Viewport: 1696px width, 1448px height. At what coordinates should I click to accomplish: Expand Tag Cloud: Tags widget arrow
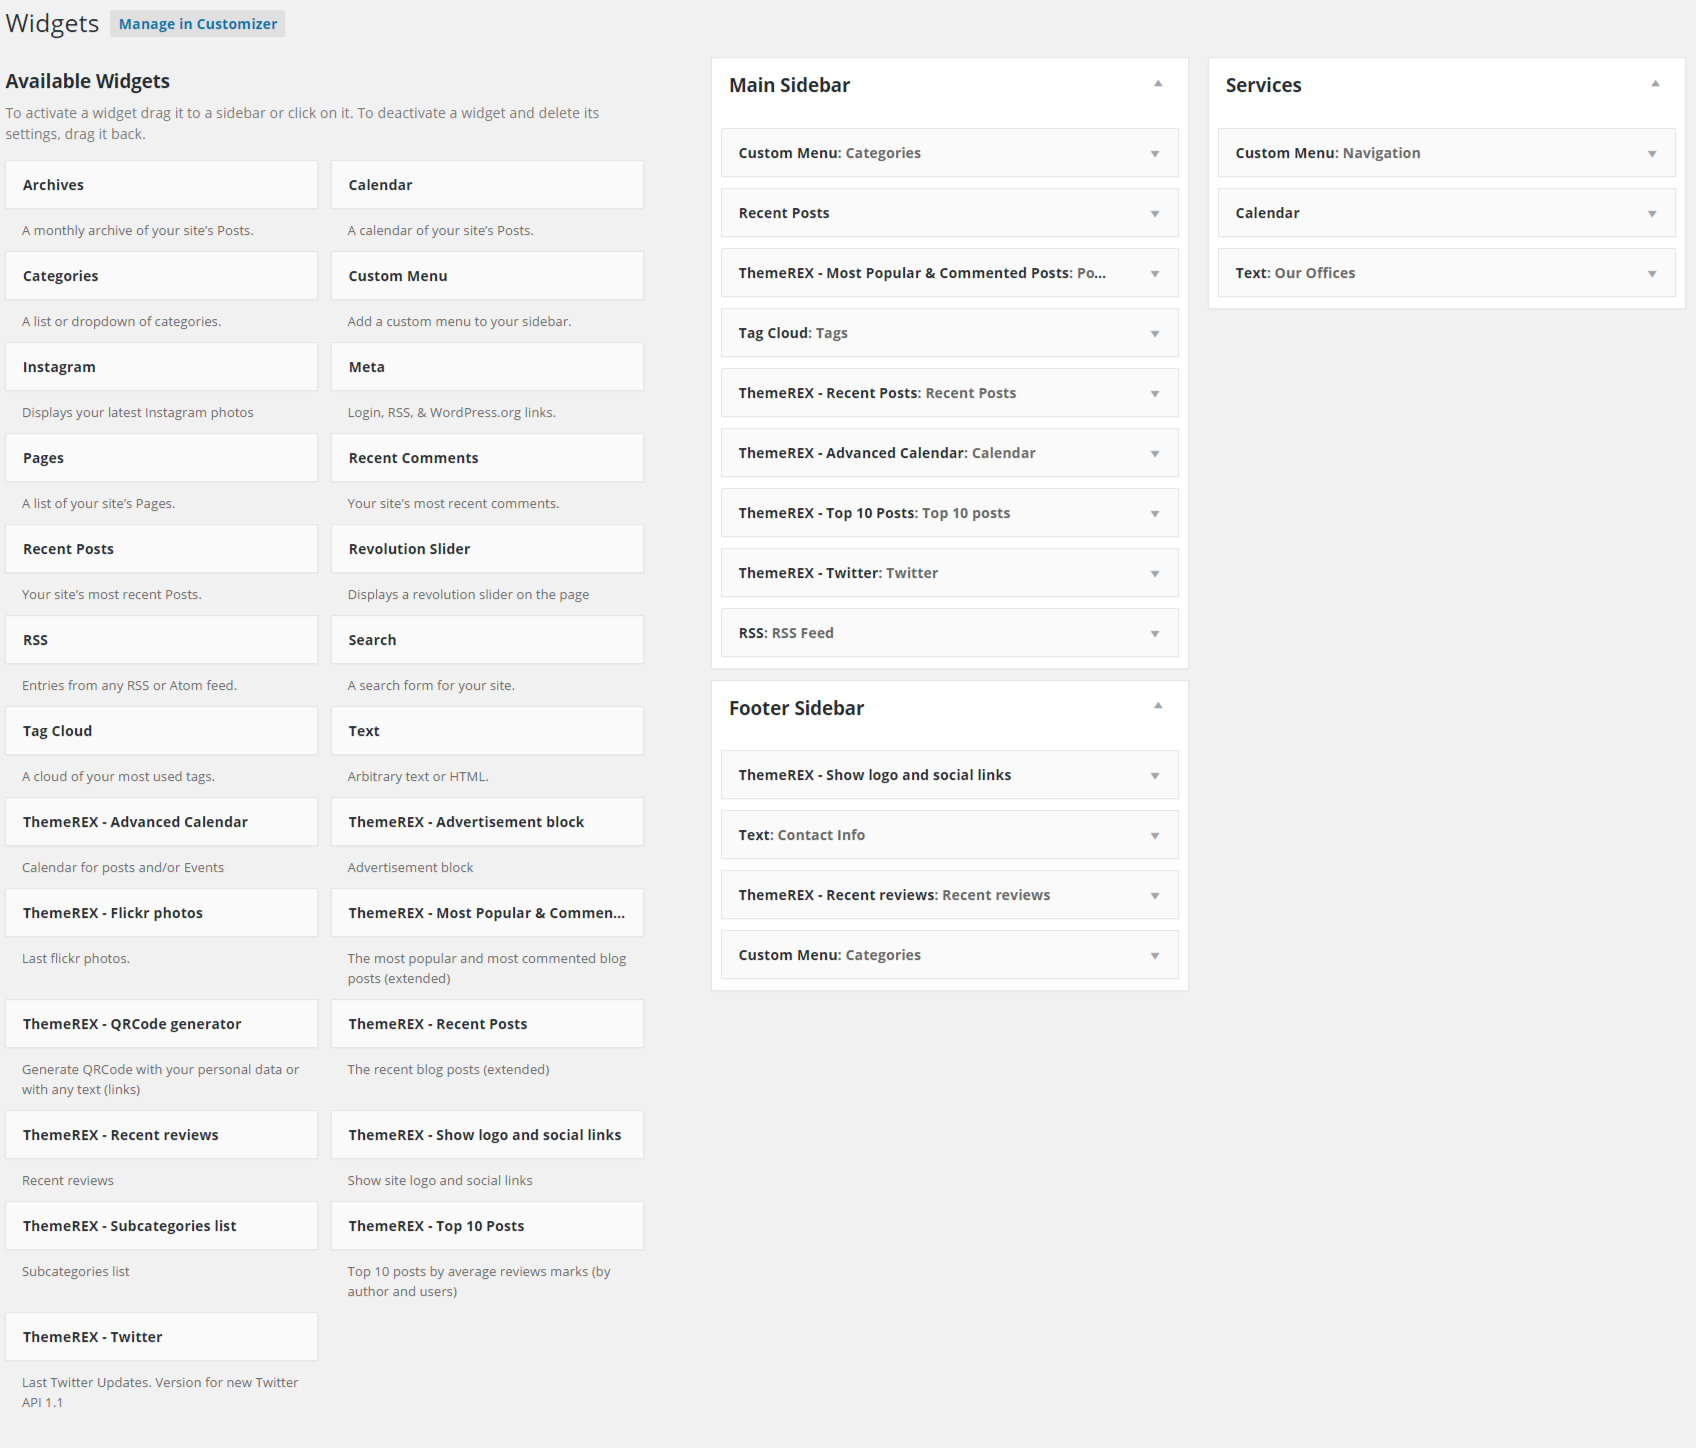pyautogui.click(x=1154, y=334)
